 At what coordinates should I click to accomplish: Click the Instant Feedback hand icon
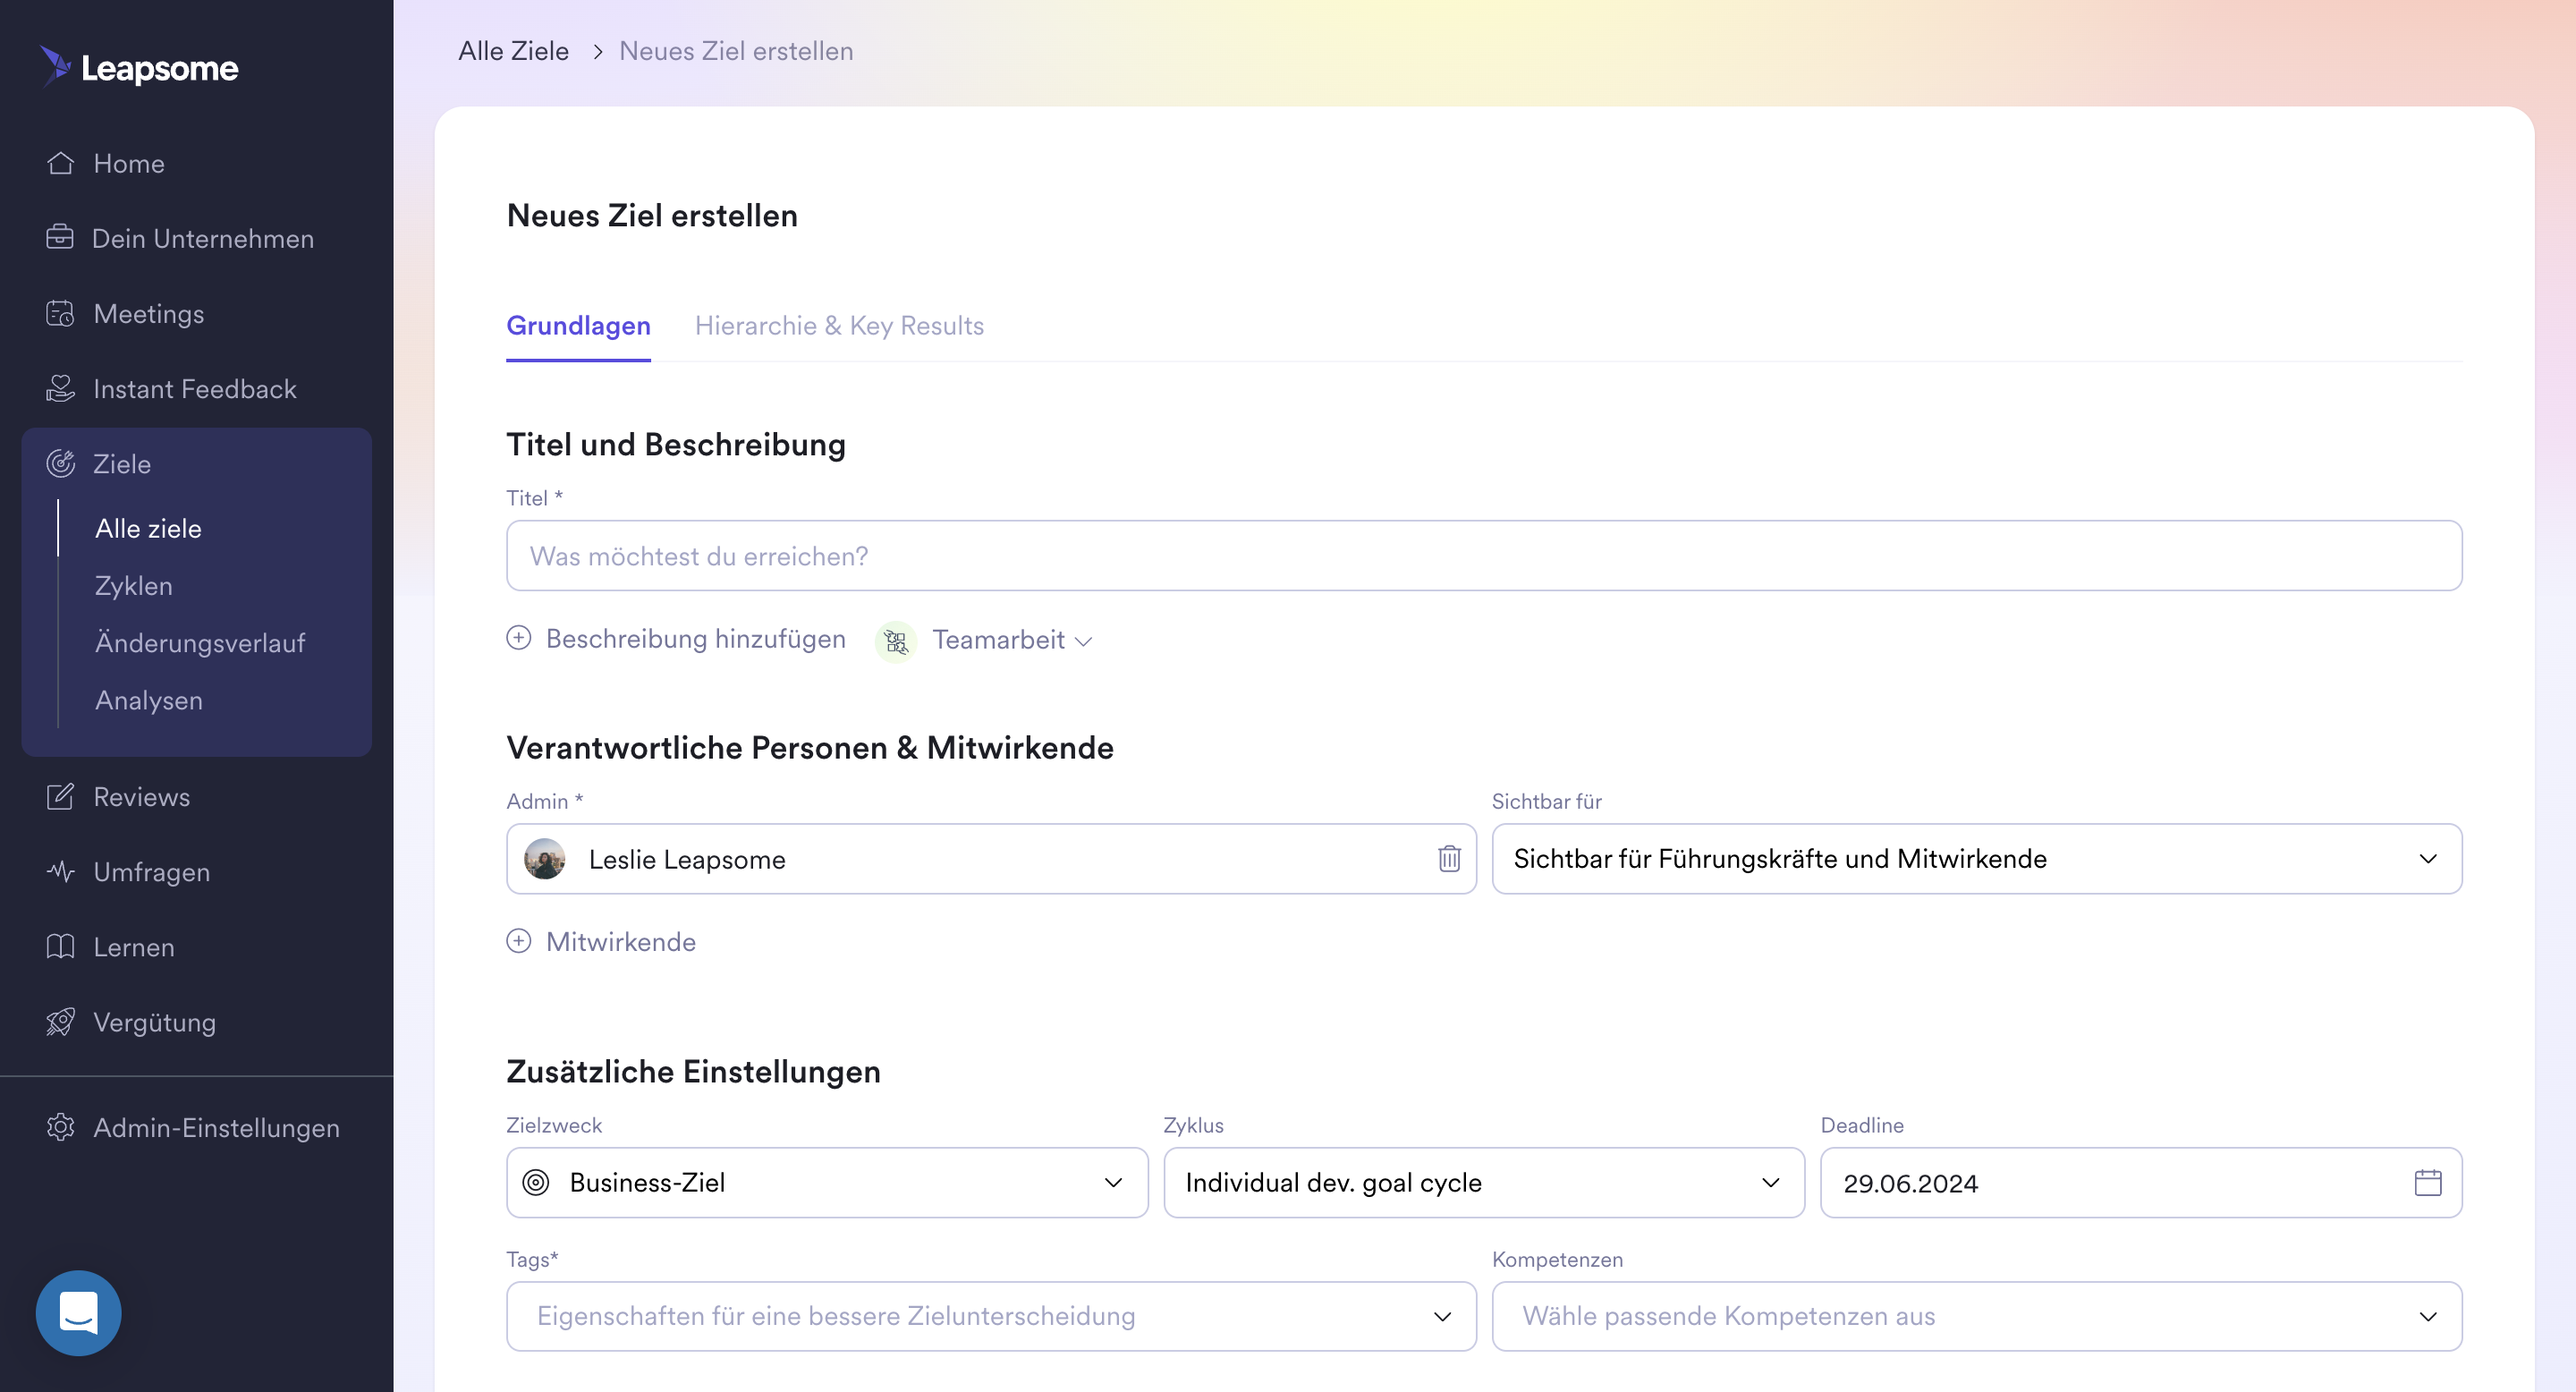(x=60, y=388)
